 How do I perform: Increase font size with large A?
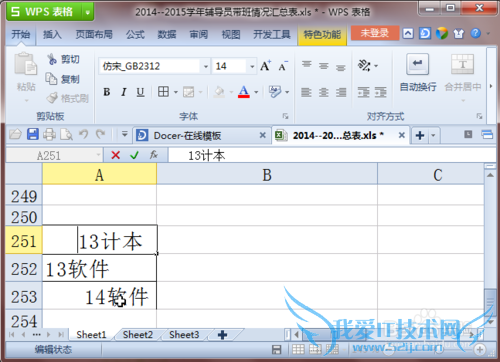click(x=266, y=66)
